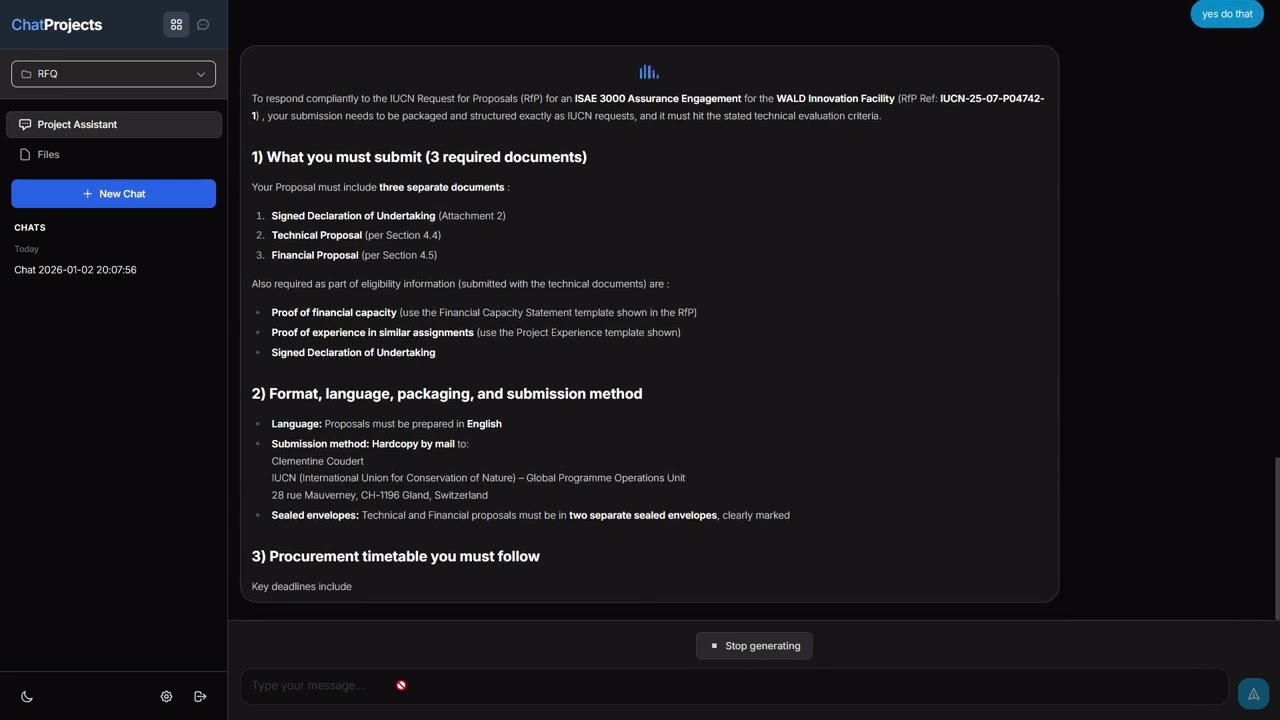Viewport: 1280px width, 720px height.
Task: Click the document icon next to Files
Action: click(26, 155)
